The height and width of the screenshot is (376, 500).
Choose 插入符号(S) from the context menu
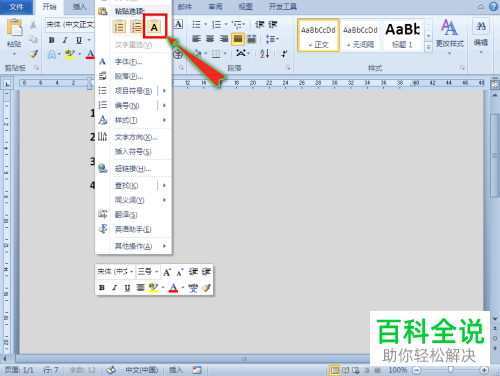(x=133, y=152)
